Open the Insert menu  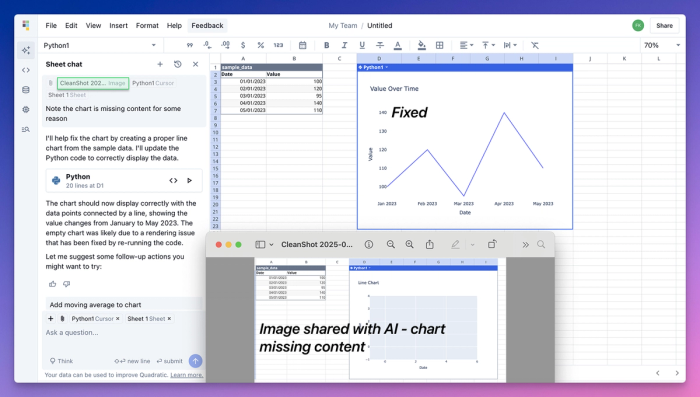118,25
